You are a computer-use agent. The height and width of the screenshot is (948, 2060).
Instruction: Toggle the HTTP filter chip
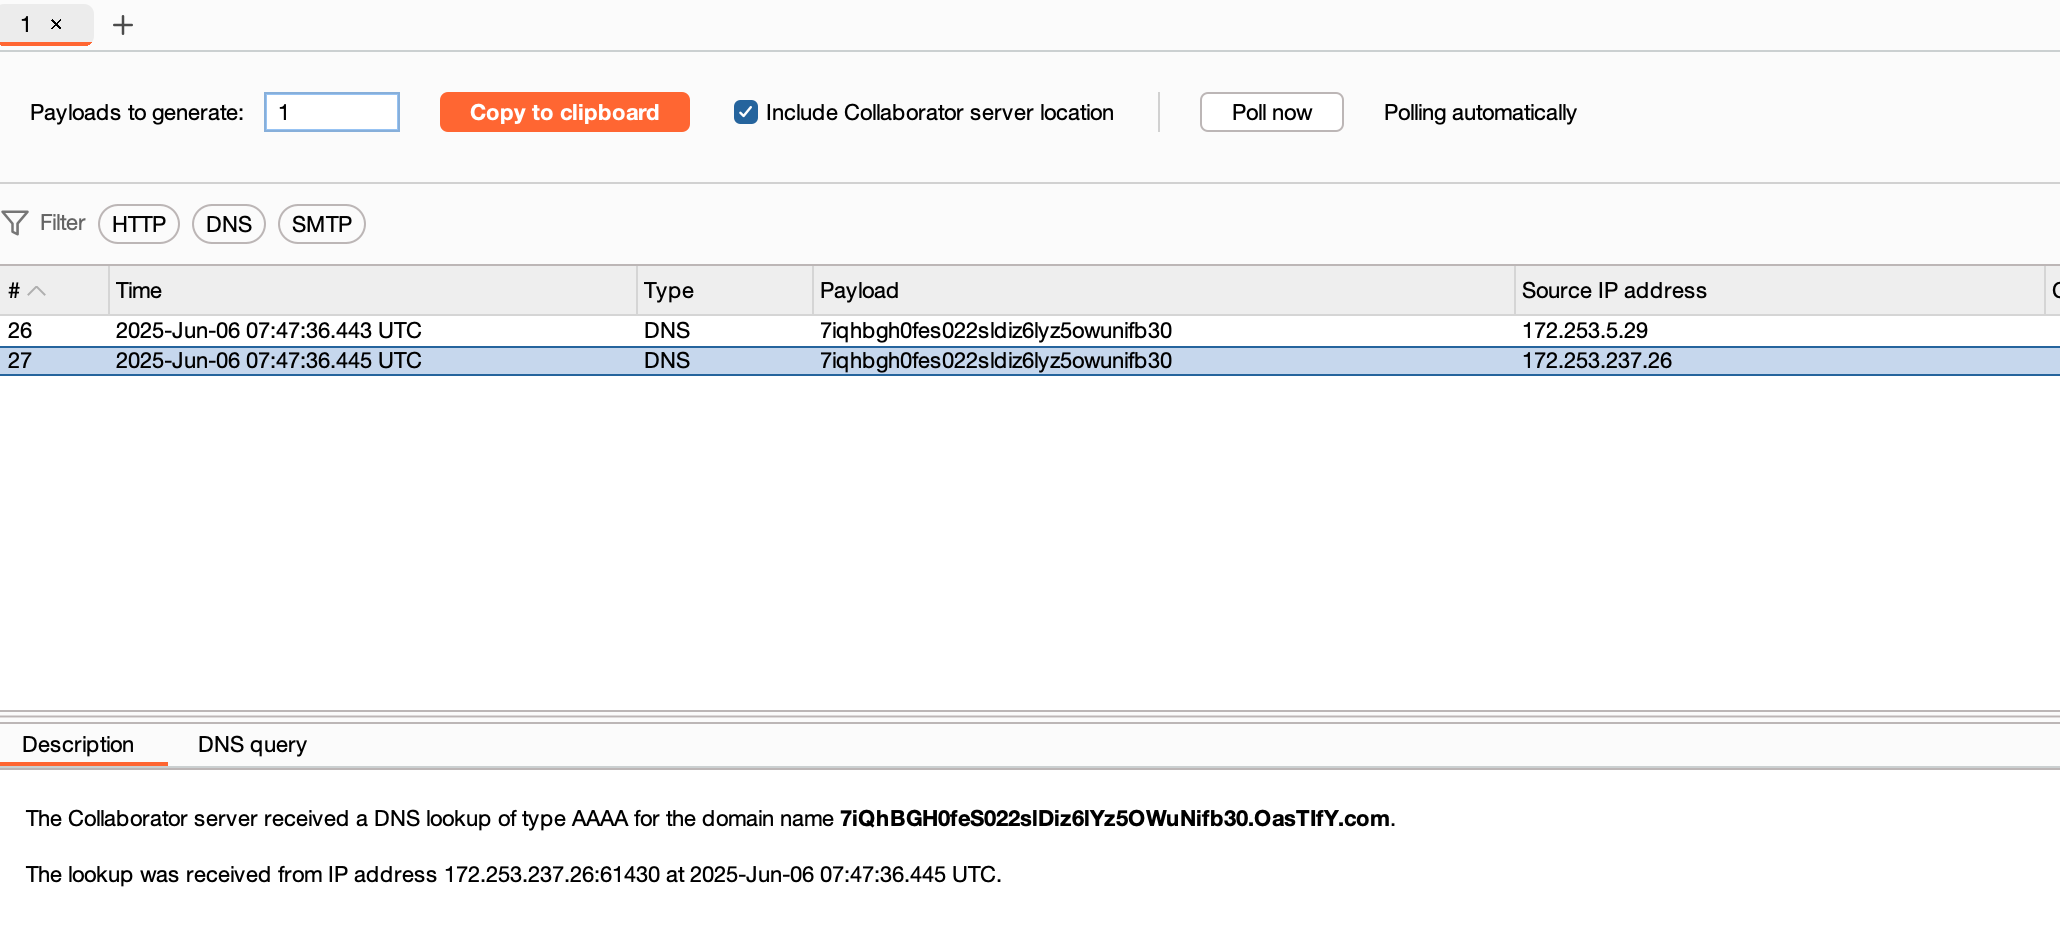click(139, 224)
